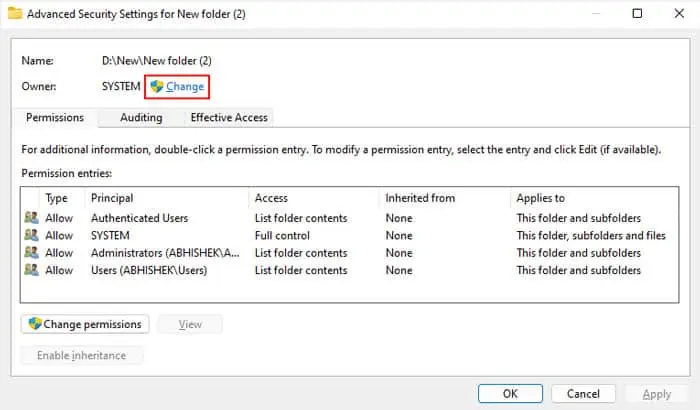
Task: Click the shield icon on the Change permissions button
Action: (x=35, y=324)
